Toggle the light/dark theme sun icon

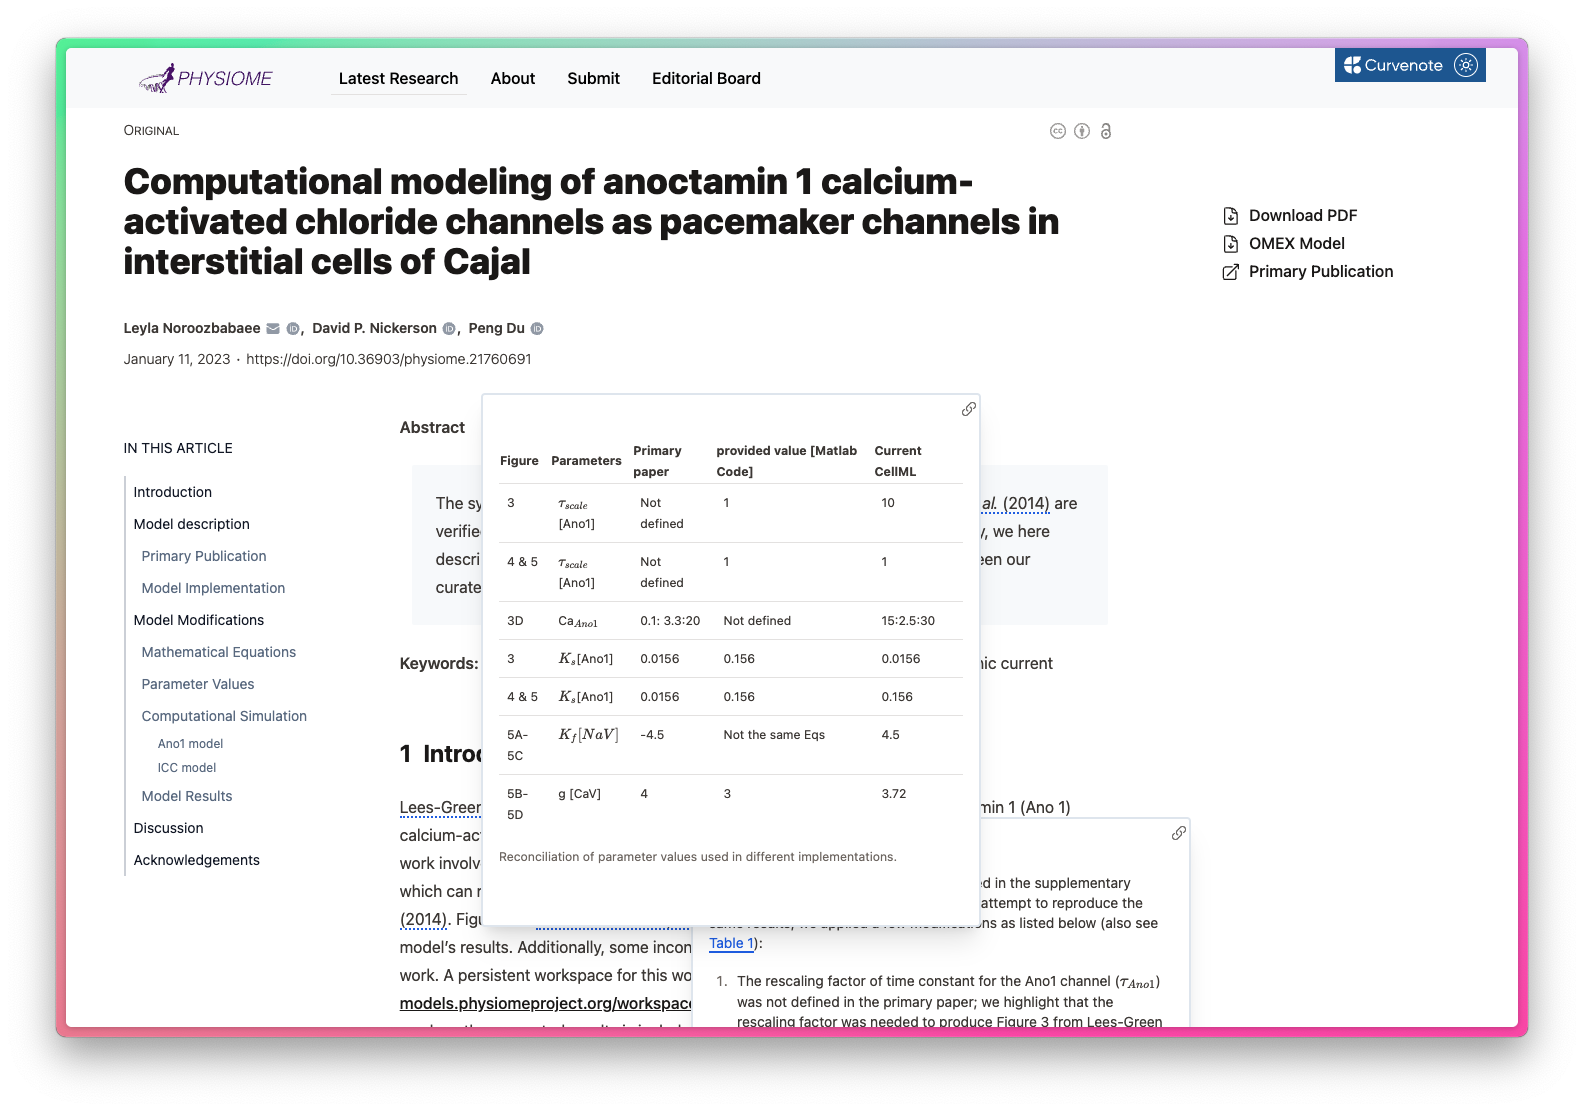pyautogui.click(x=1466, y=65)
